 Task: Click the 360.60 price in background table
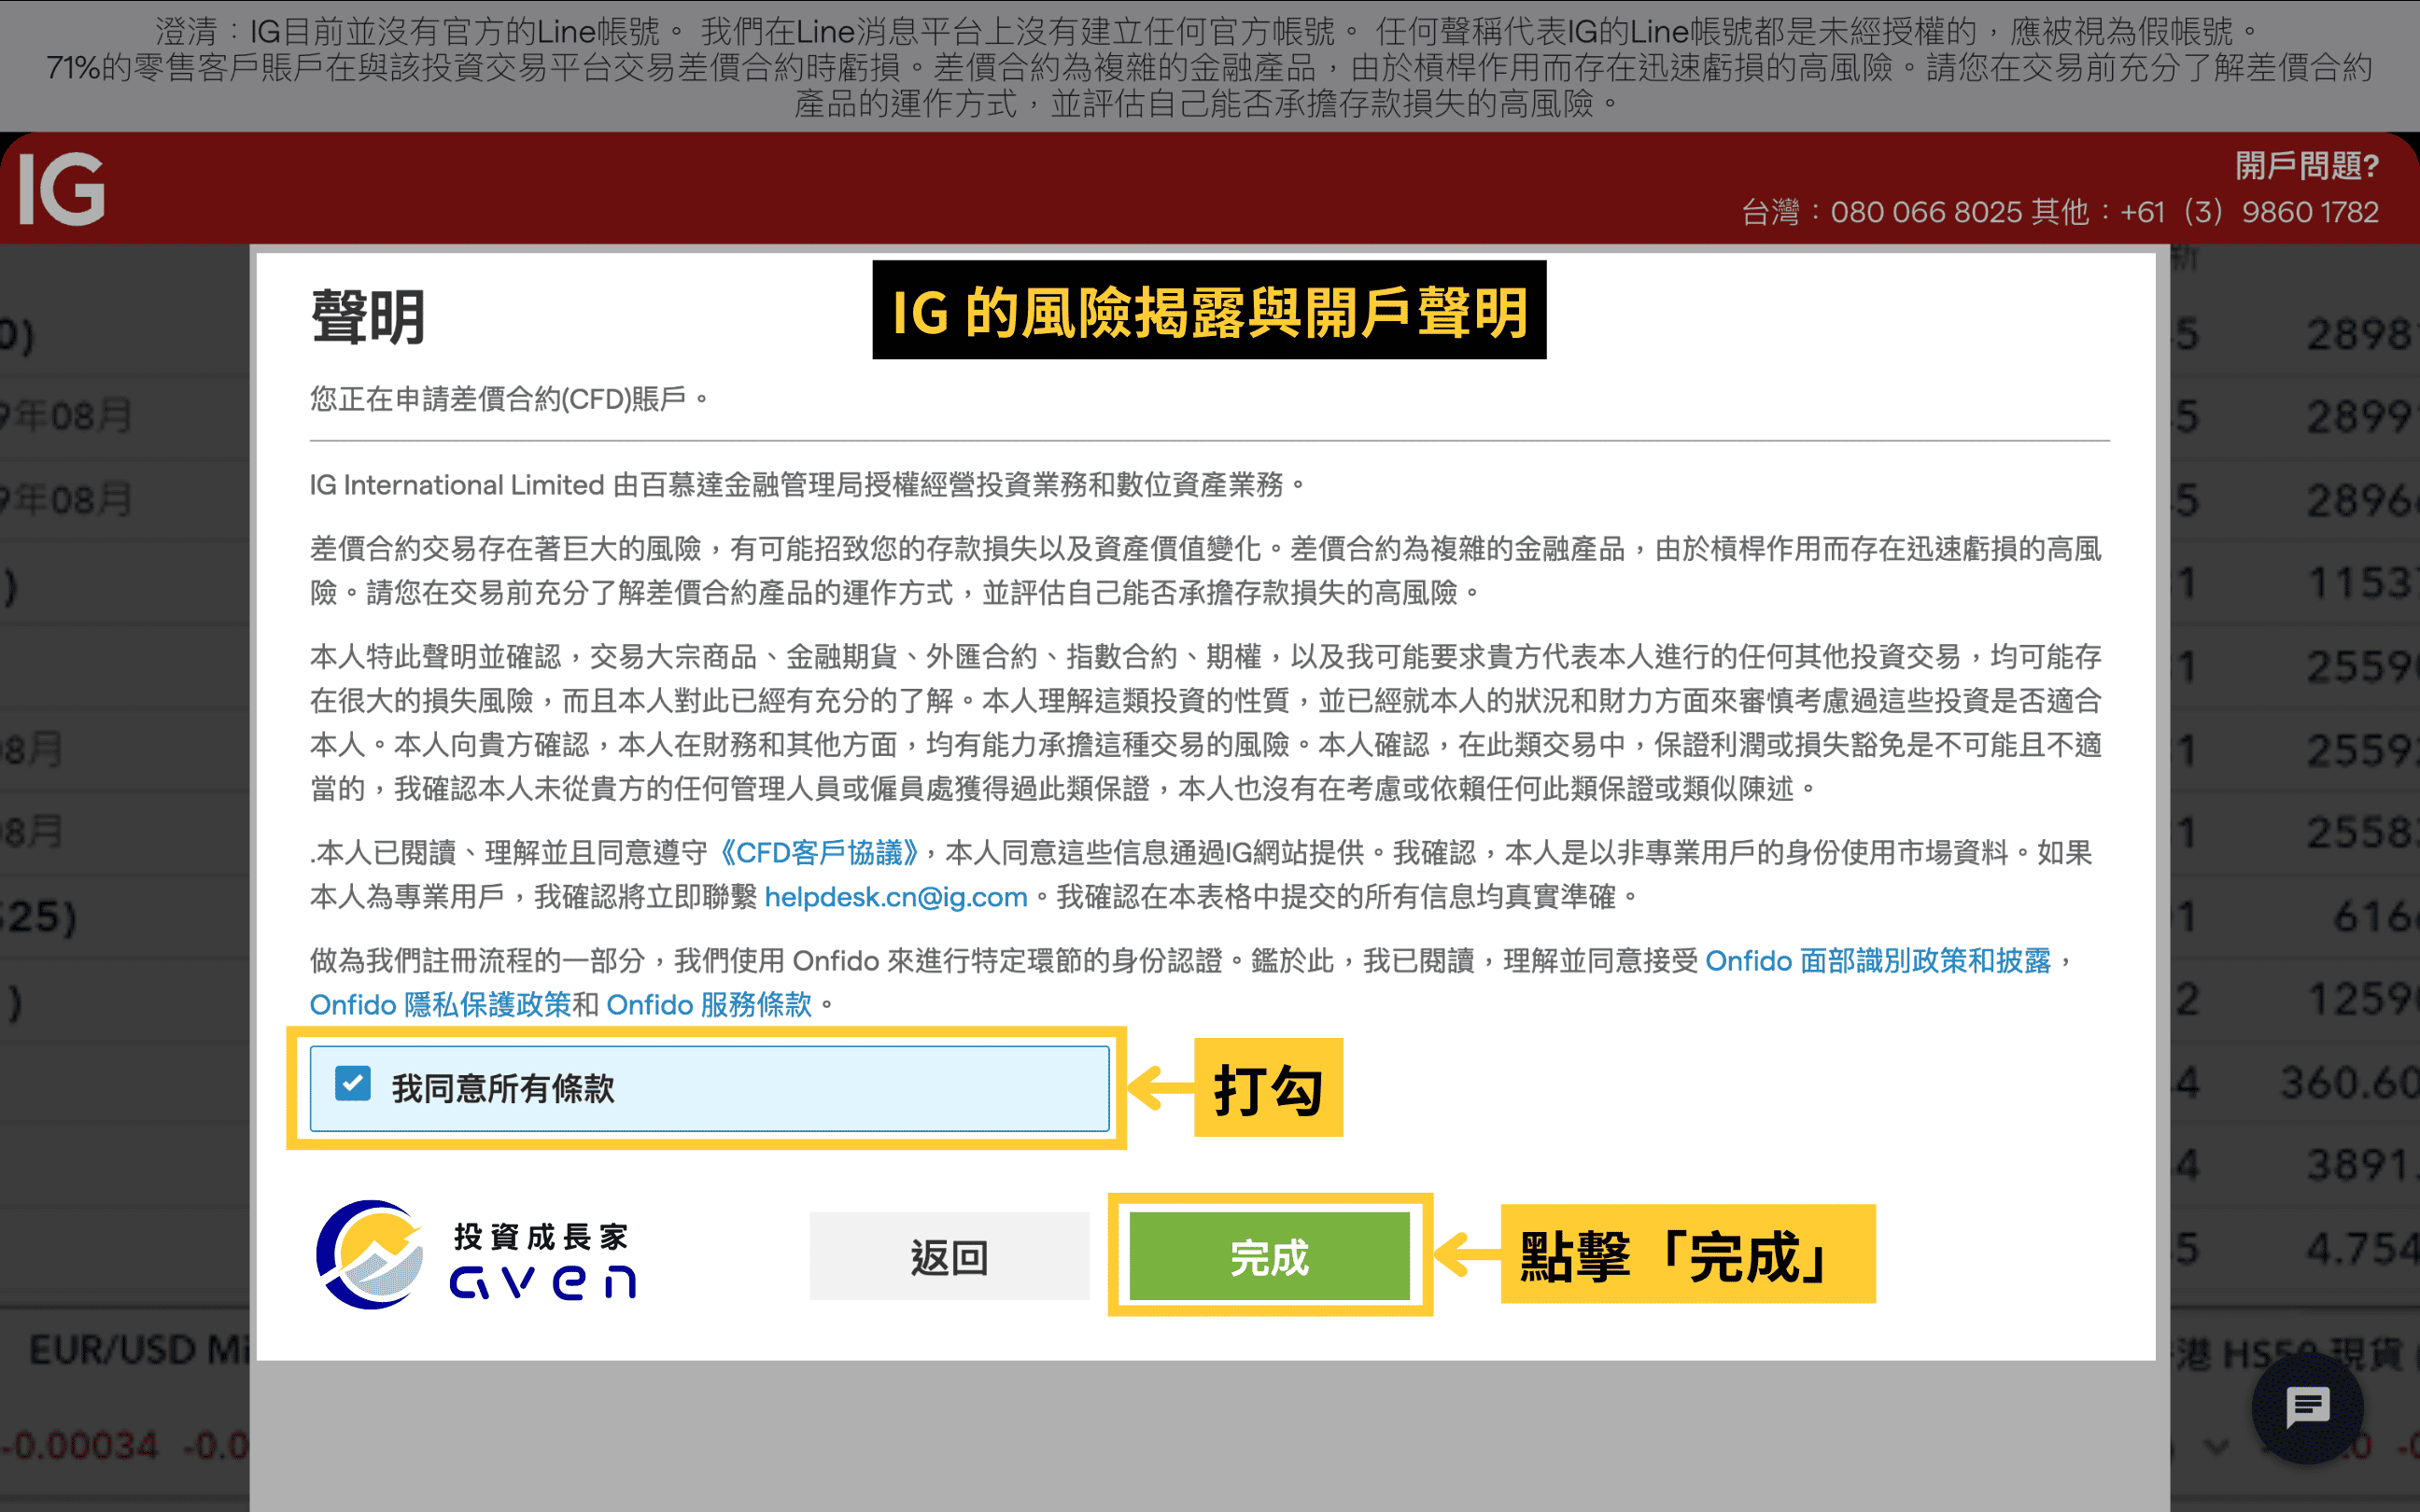[x=2348, y=1082]
